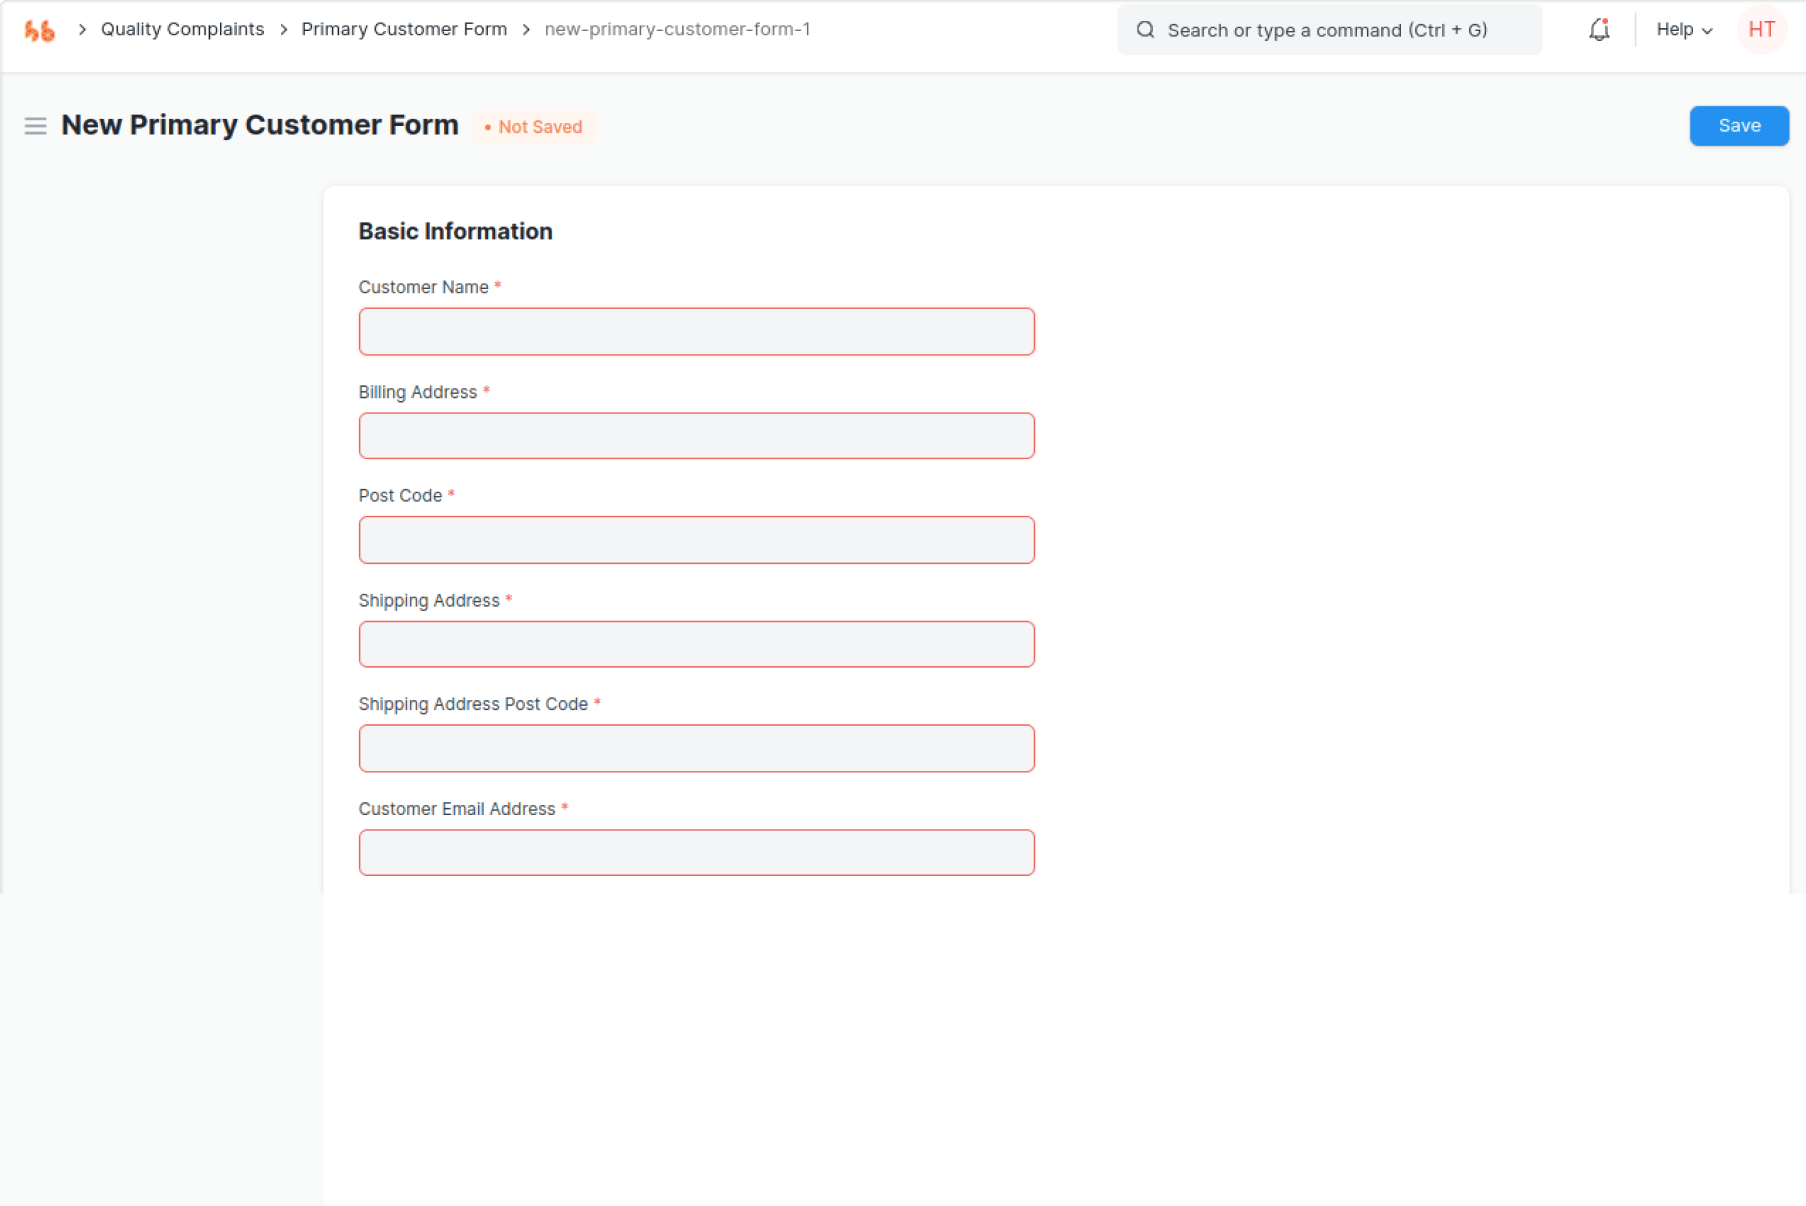Screen dimensions: 1806x1206
Task: Go to the Quality Complaints breadcrumb
Action: [x=182, y=30]
